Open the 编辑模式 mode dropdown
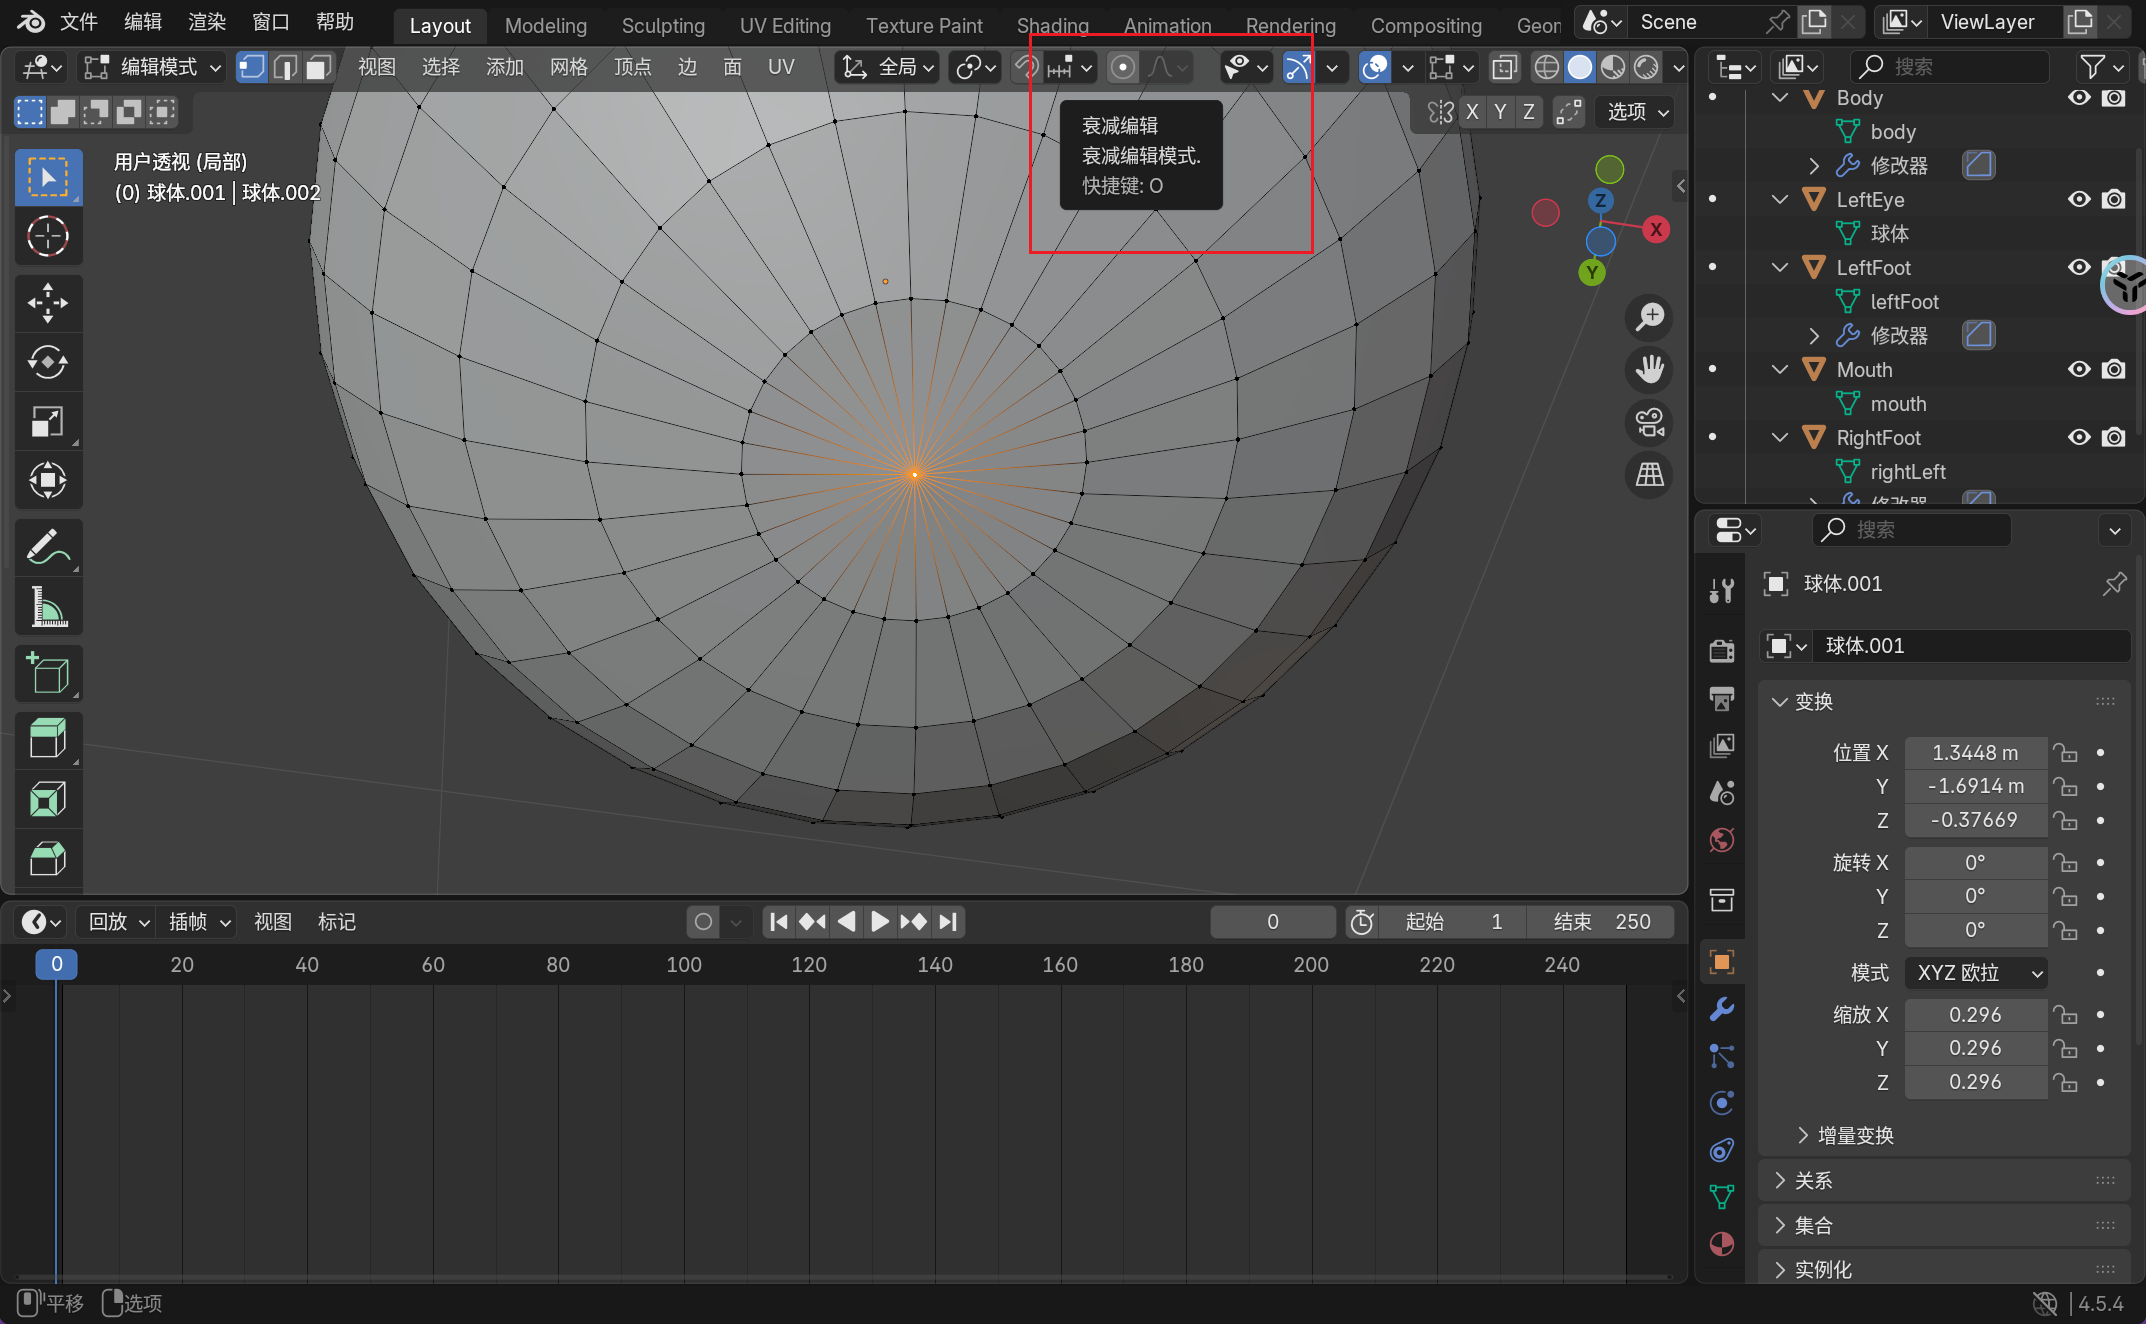The image size is (2146, 1324). [x=153, y=67]
